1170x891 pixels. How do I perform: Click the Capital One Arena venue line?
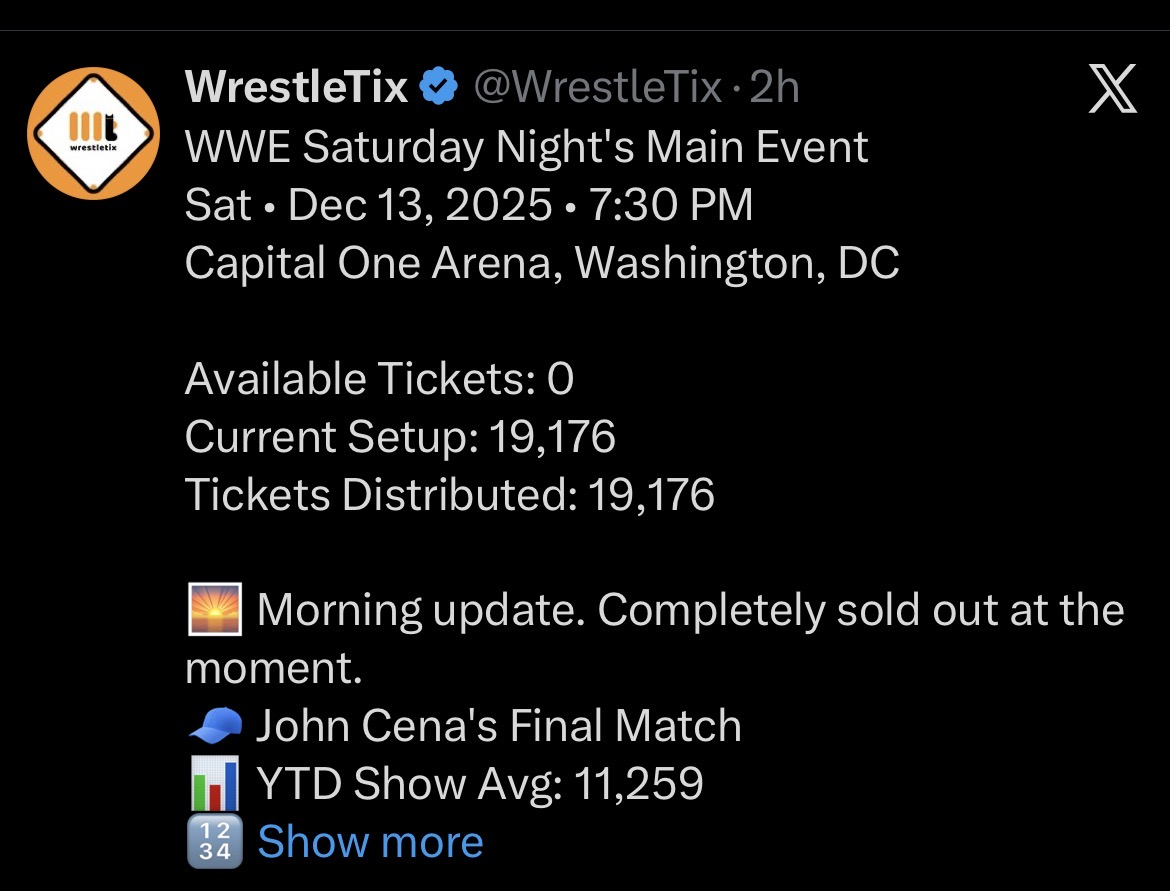pyautogui.click(x=541, y=264)
